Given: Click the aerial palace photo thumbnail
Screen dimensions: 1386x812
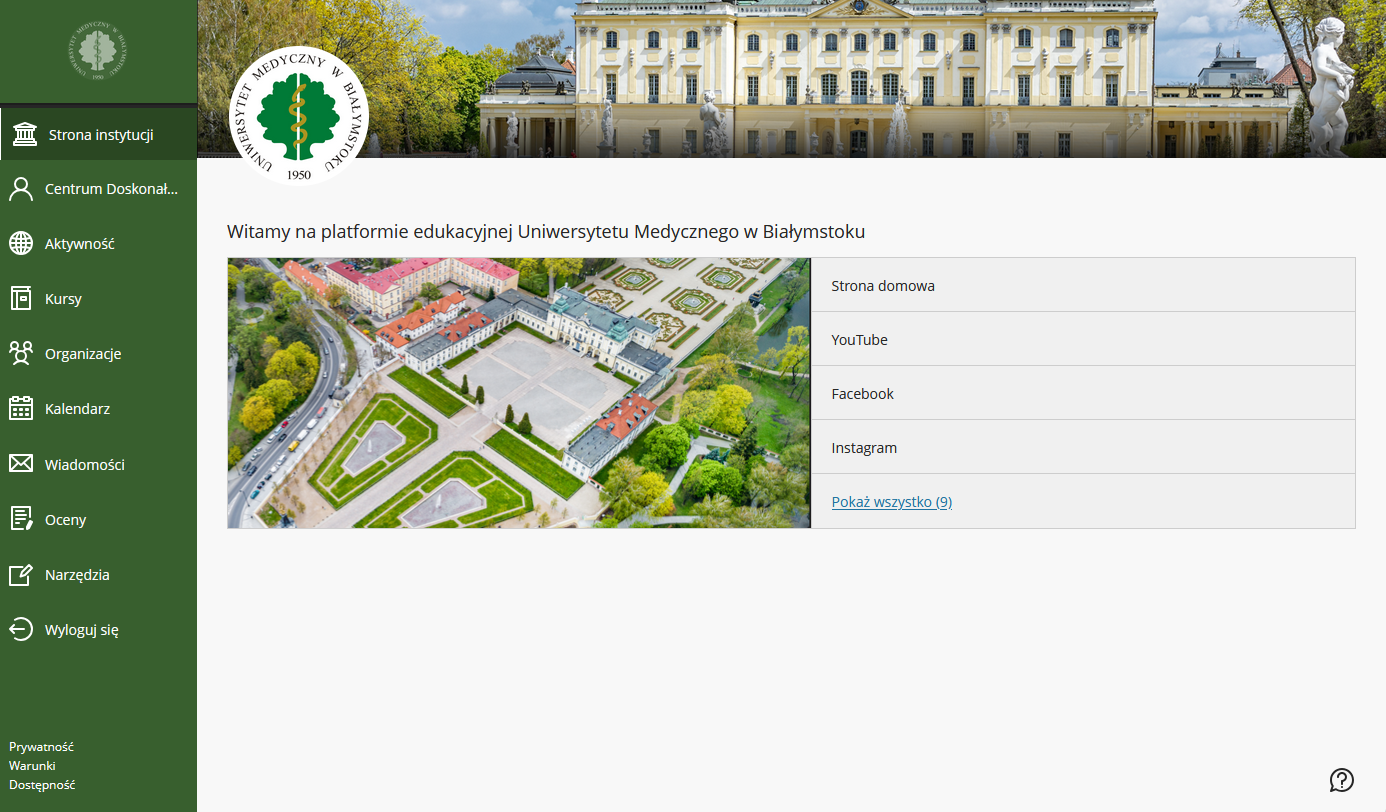Looking at the screenshot, I should point(519,393).
